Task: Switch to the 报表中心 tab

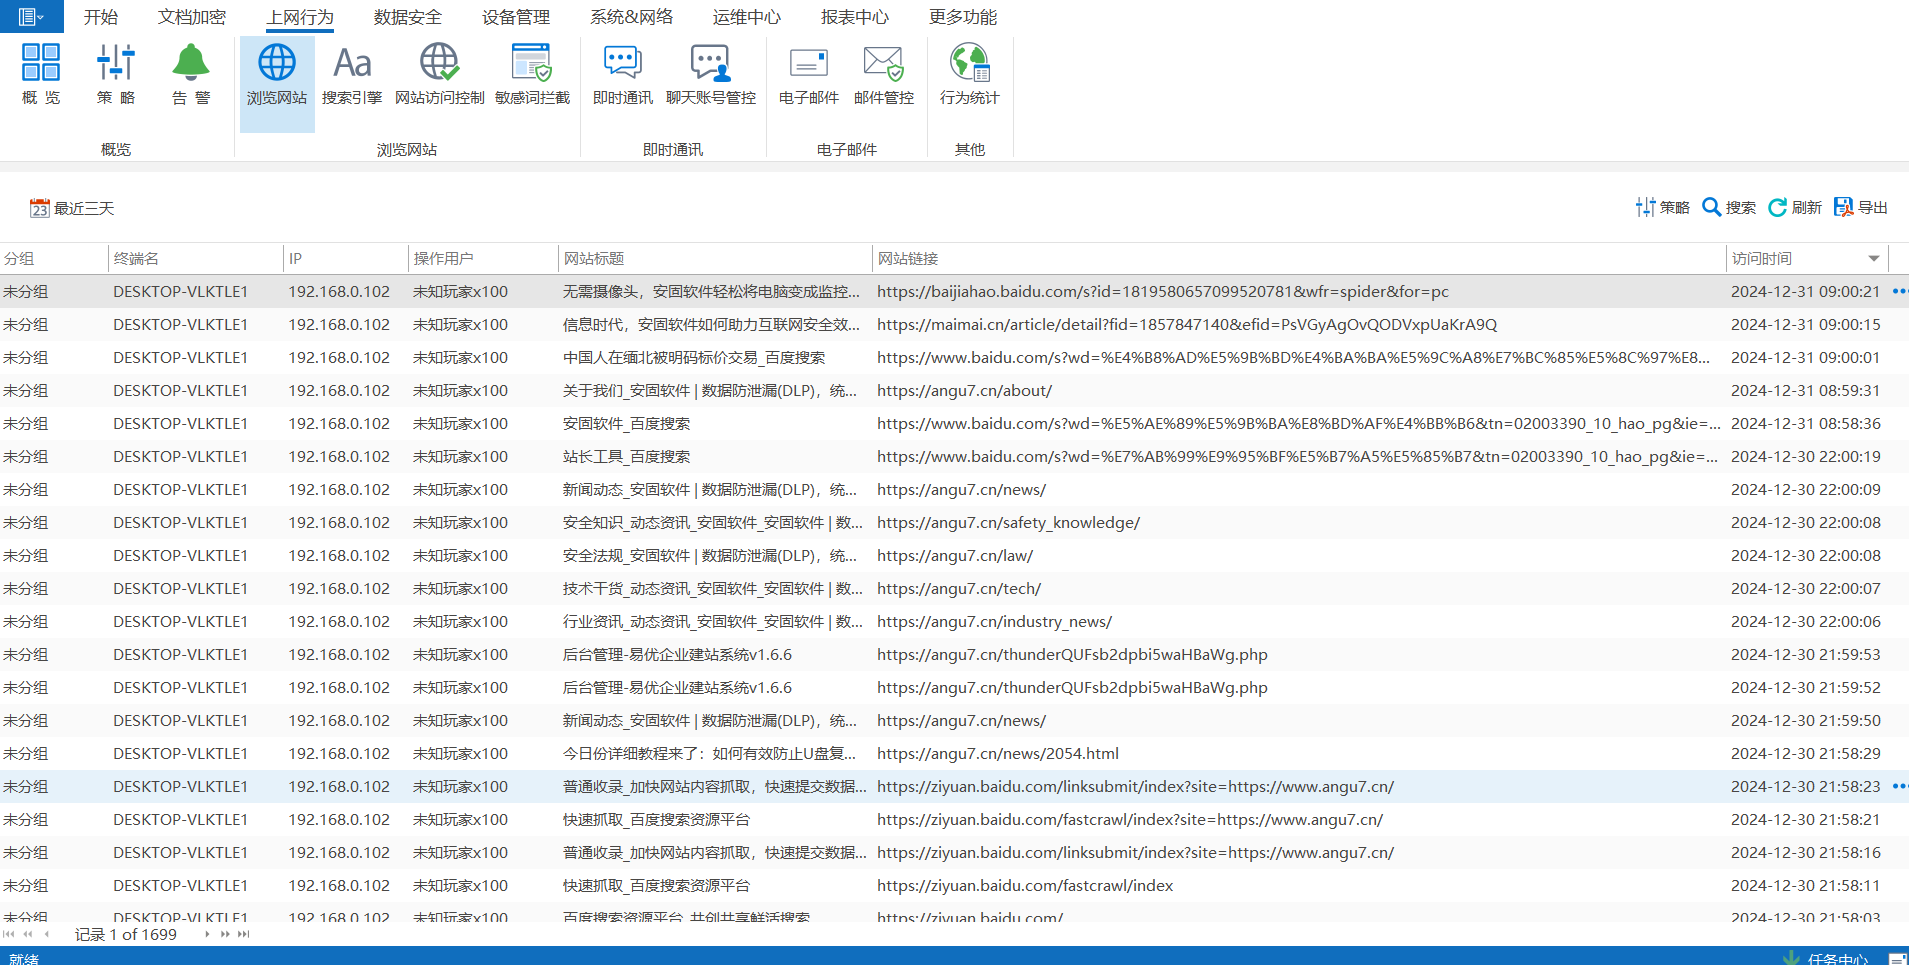Action: (x=854, y=17)
